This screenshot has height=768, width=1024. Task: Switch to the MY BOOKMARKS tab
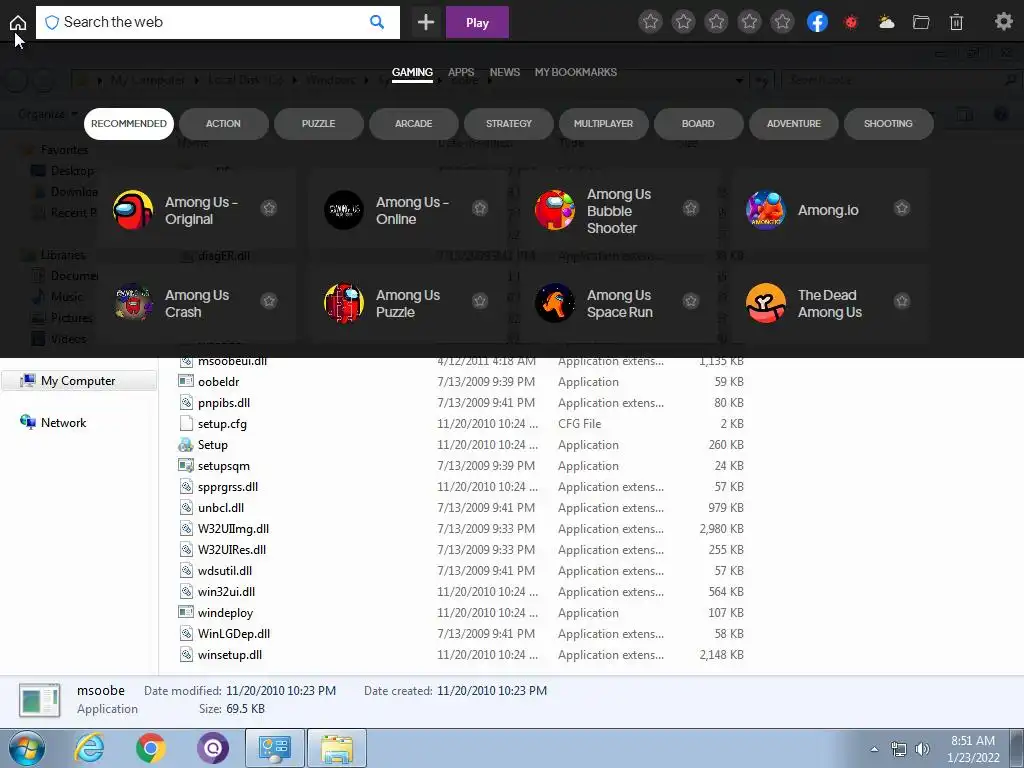click(575, 72)
